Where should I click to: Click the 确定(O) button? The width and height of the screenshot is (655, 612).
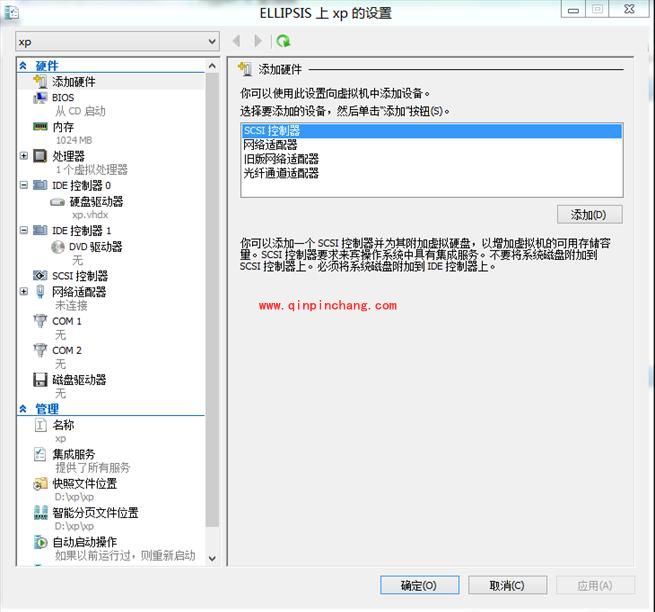(x=419, y=585)
